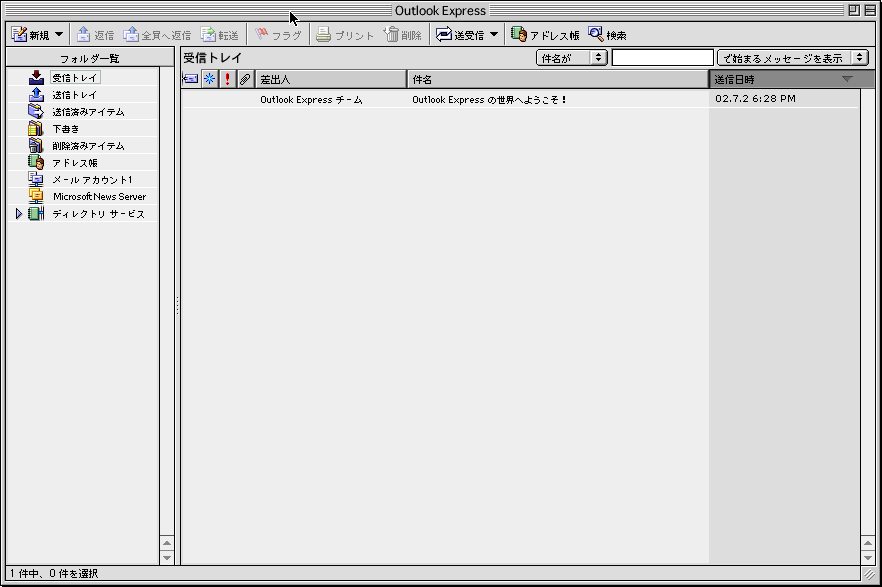The image size is (882, 587).
Task: Click the window resize grip corner
Action: click(868, 574)
